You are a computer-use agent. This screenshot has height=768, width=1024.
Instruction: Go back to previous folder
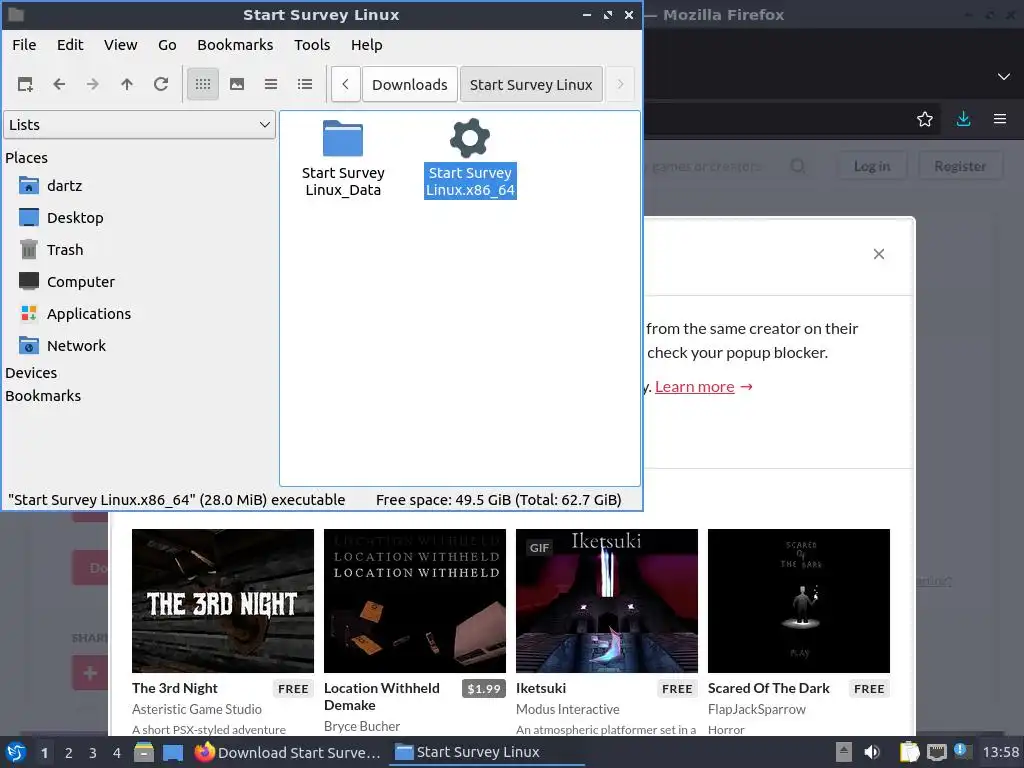point(59,84)
